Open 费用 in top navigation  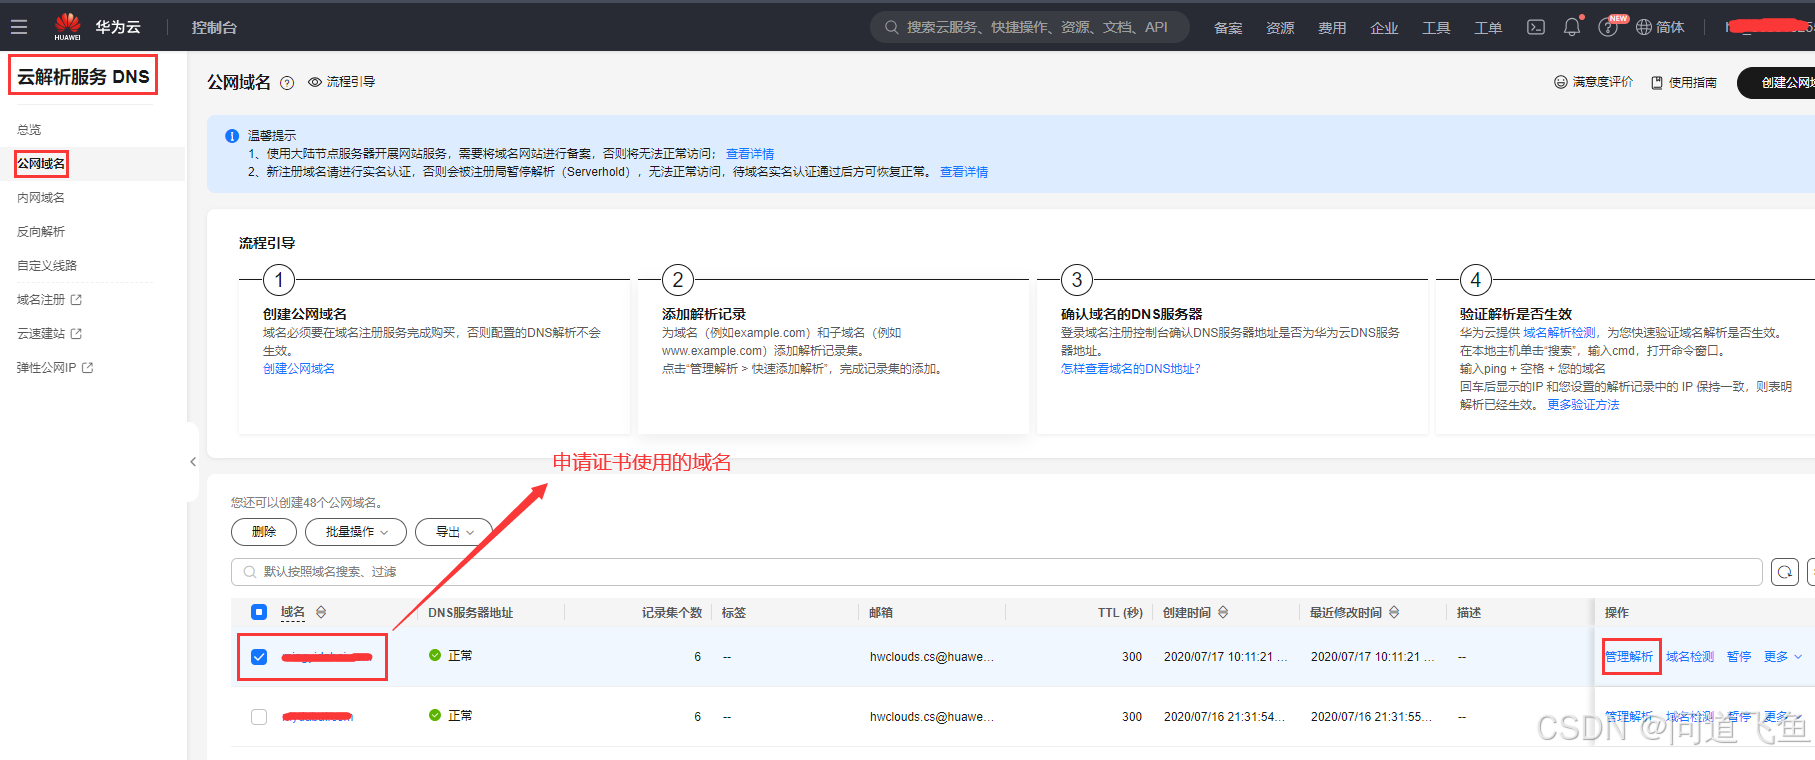(x=1332, y=28)
